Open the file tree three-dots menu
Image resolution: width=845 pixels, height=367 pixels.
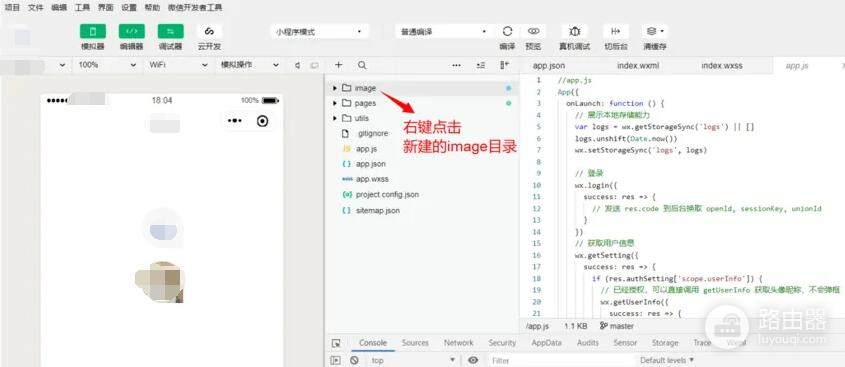456,65
